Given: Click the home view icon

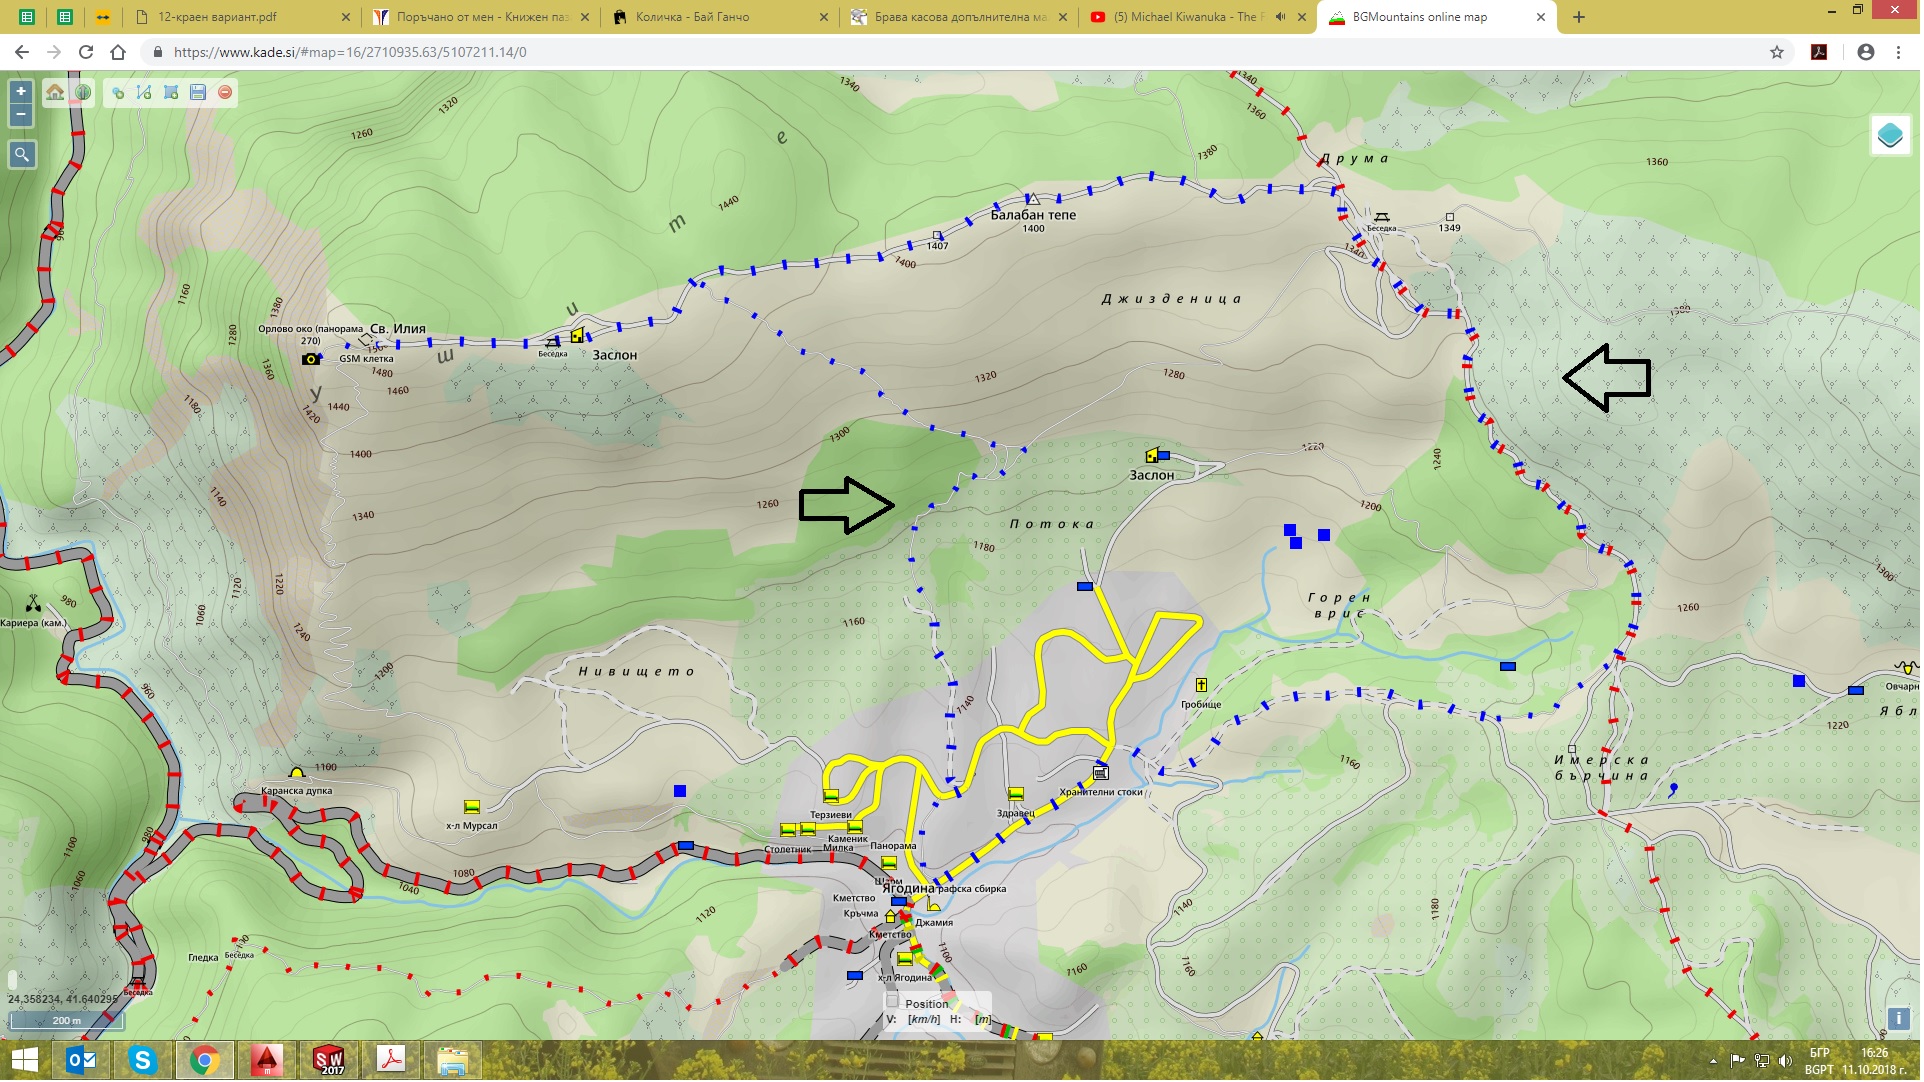Looking at the screenshot, I should [x=55, y=92].
